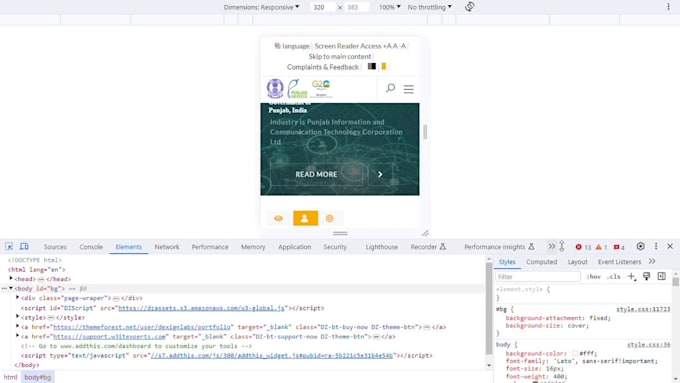
Task: Click the orange eye icon tab
Action: (x=278, y=218)
